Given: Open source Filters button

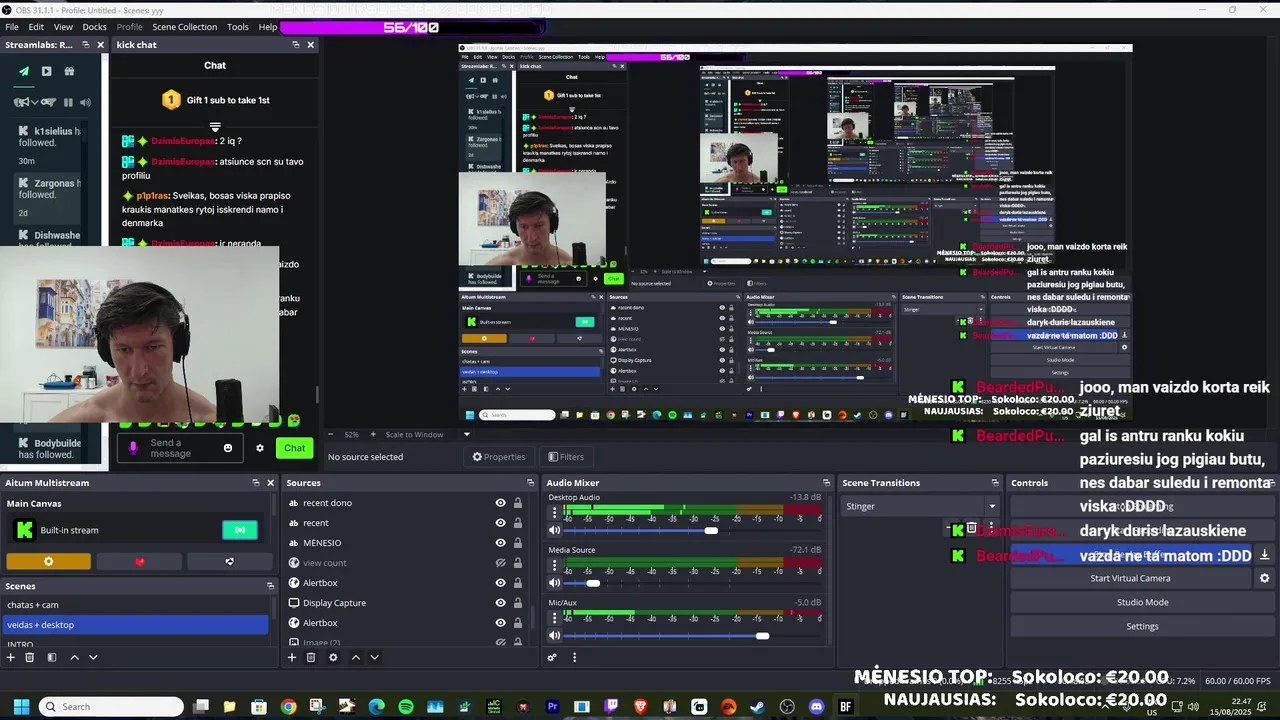Looking at the screenshot, I should coord(566,457).
